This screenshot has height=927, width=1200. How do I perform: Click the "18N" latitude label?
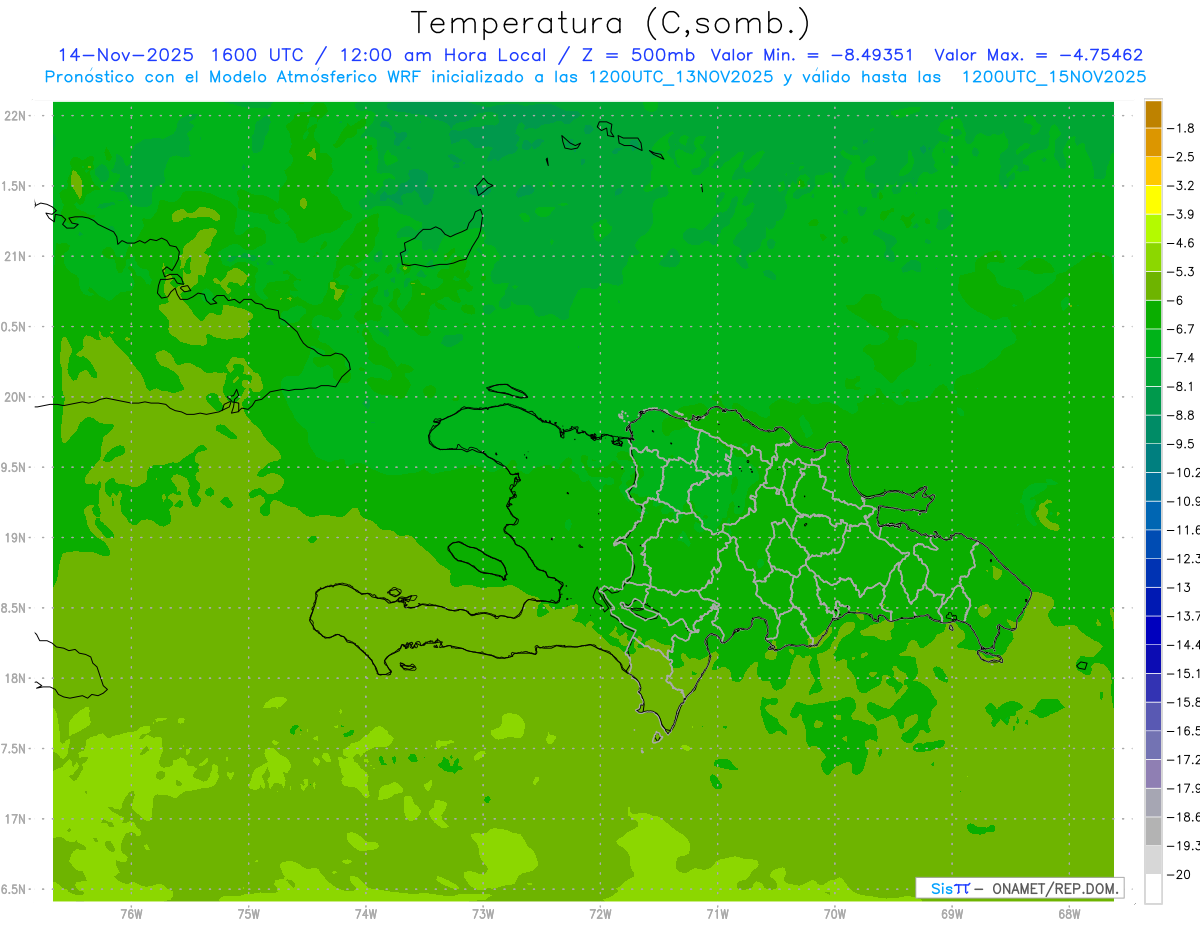pos(15,678)
